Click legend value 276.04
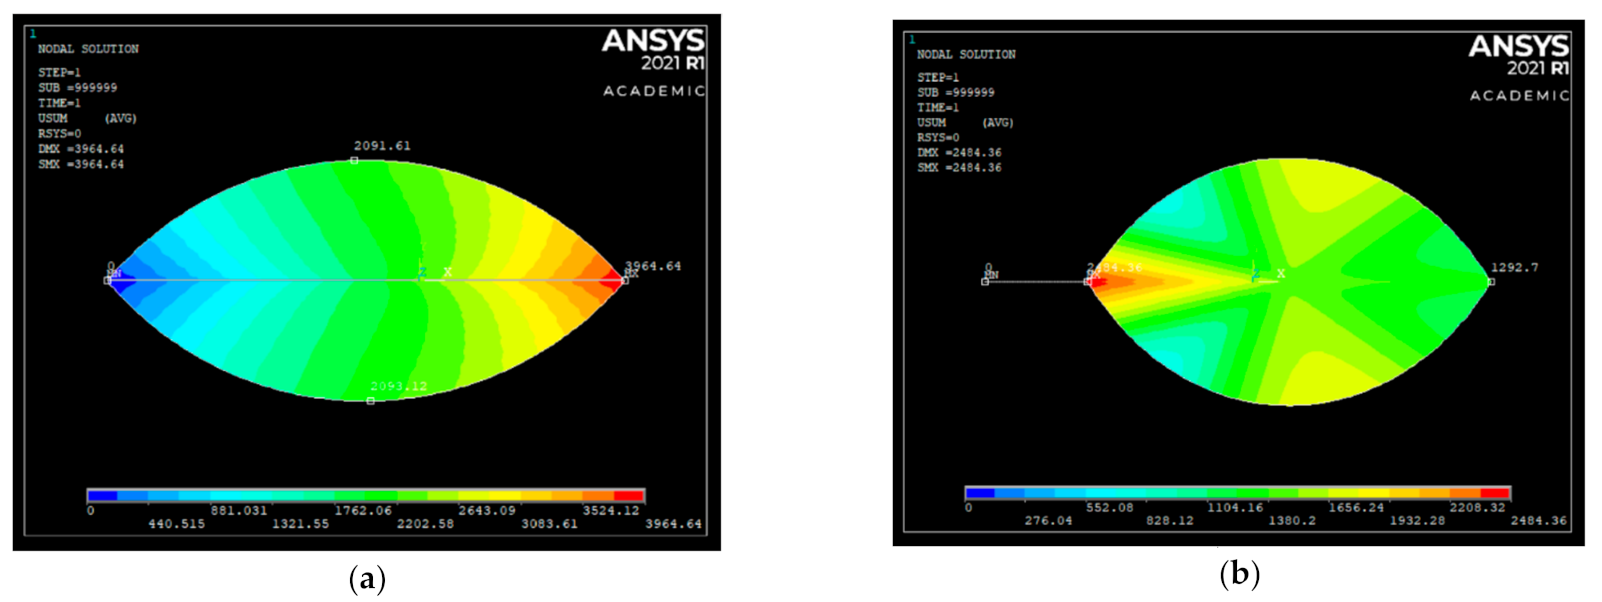The height and width of the screenshot is (602, 1602). [1048, 521]
